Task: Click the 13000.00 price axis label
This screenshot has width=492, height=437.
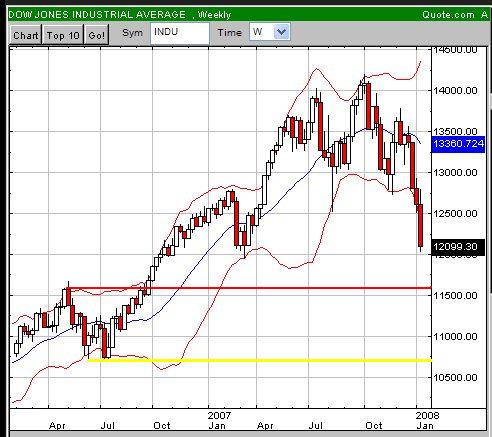Action: coord(455,172)
